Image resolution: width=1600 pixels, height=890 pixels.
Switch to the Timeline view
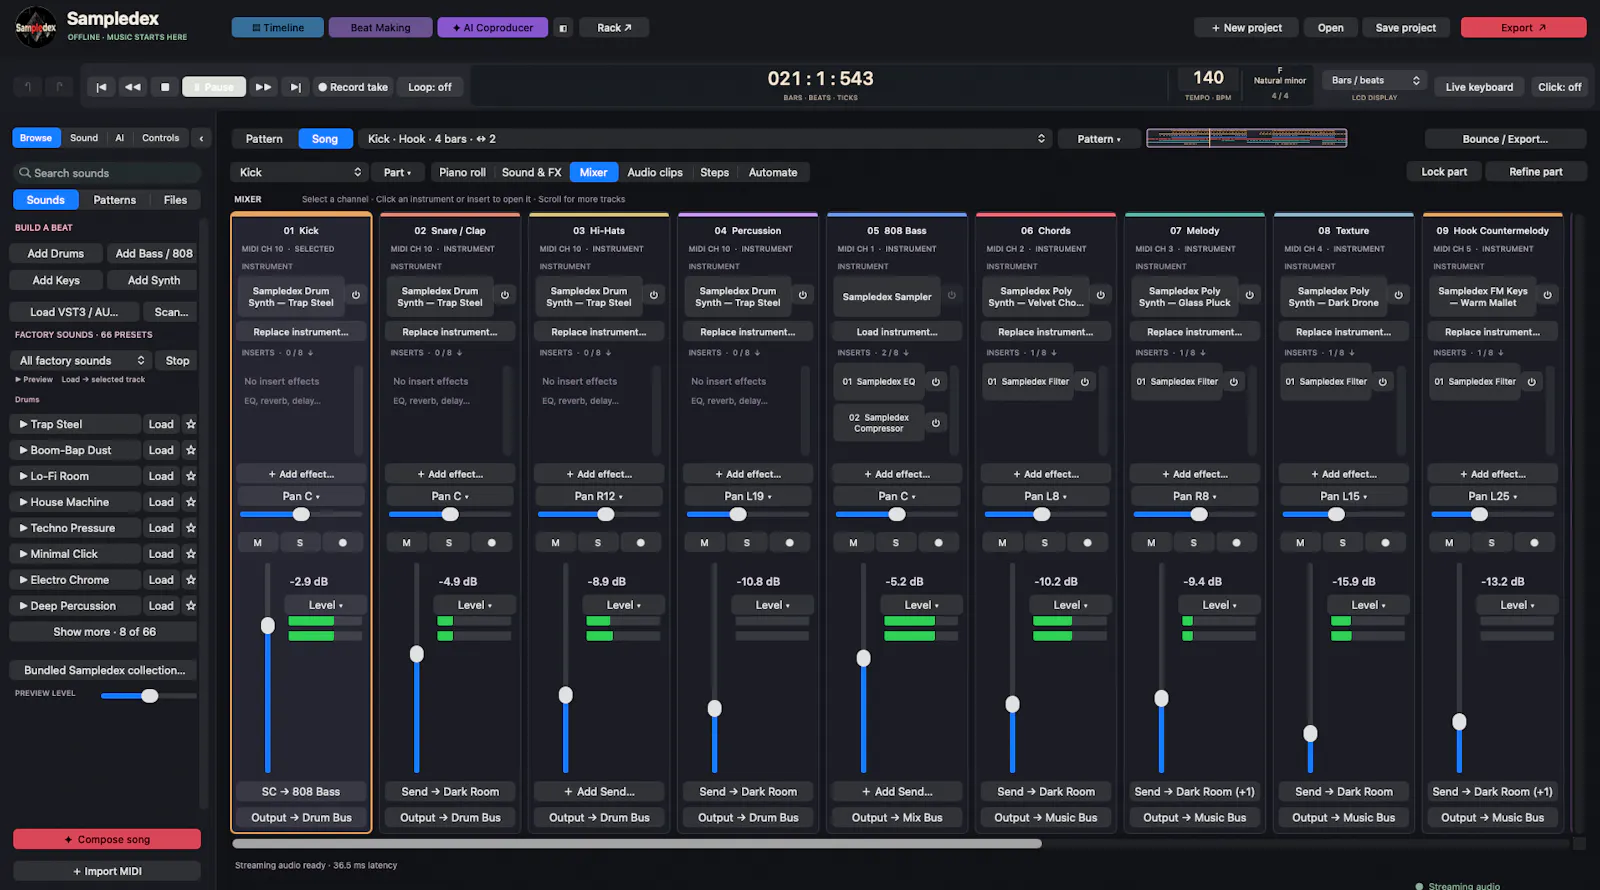point(277,28)
